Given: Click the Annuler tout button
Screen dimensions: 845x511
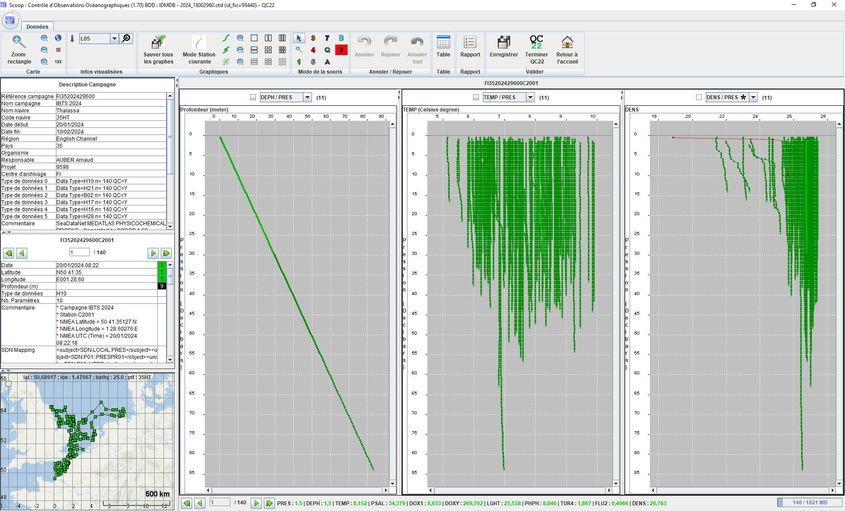Looking at the screenshot, I should click(417, 50).
